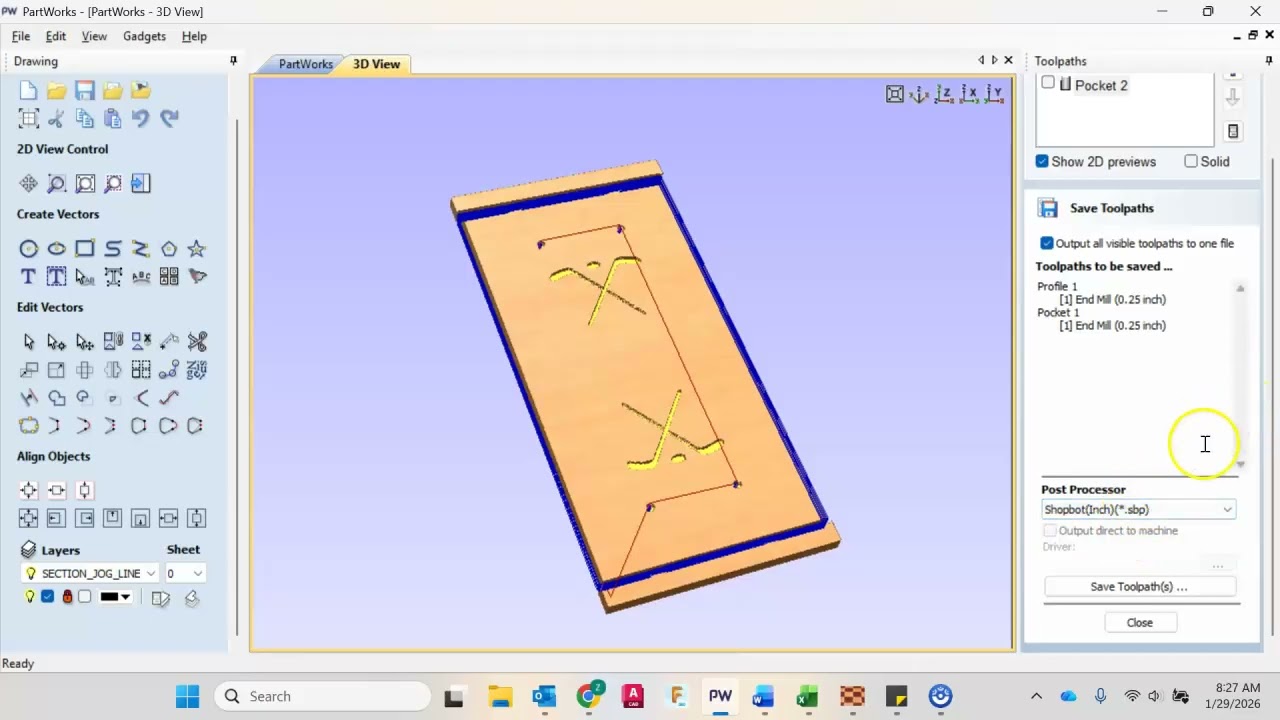This screenshot has width=1280, height=720.
Task: Click the layer lock icon
Action: click(x=67, y=597)
